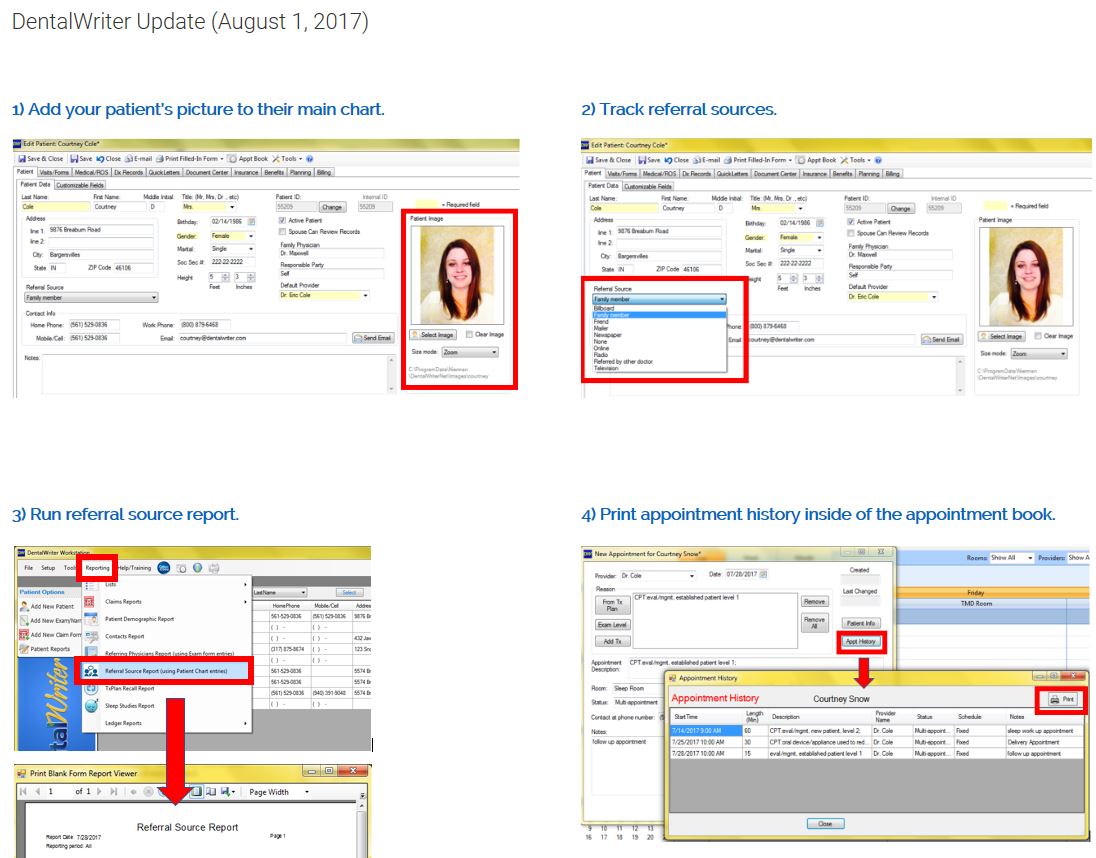The image size is (1096, 858).
Task: Check Clear Image in section 1 Patient Image
Action: point(470,335)
